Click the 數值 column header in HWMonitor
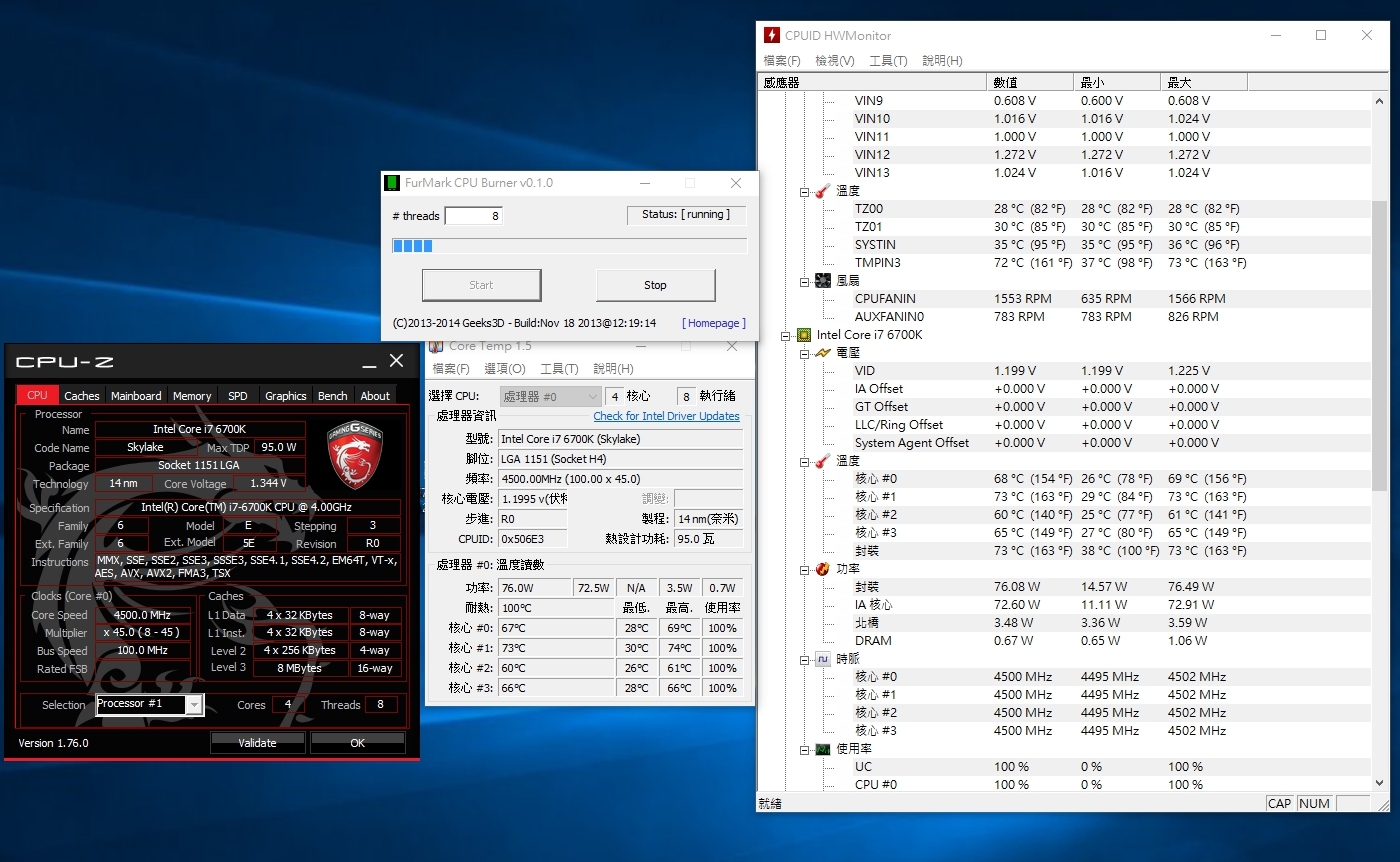The image size is (1400, 862). (1031, 82)
